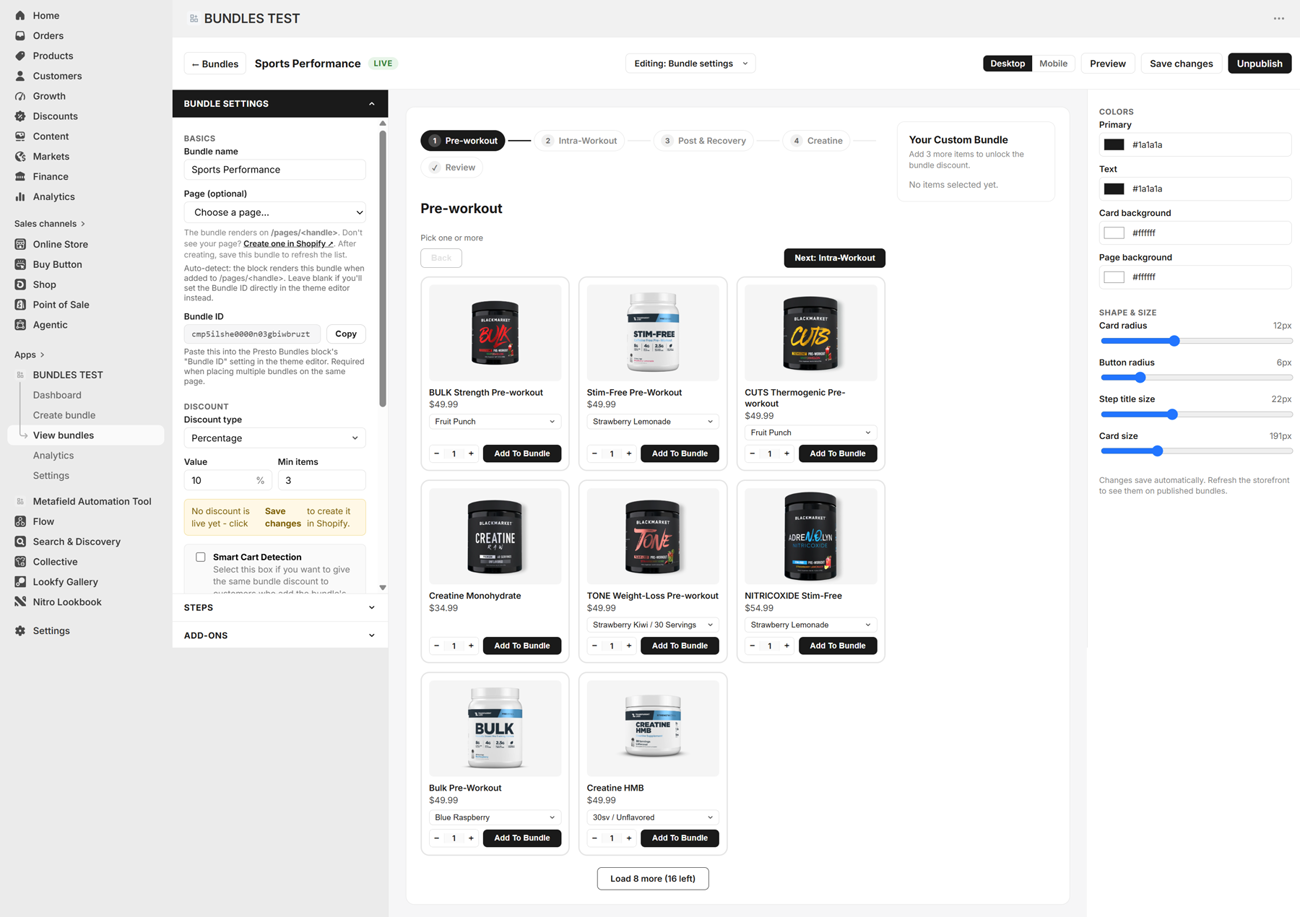Open the Products tag icon
Image resolution: width=1300 pixels, height=917 pixels.
click(20, 55)
